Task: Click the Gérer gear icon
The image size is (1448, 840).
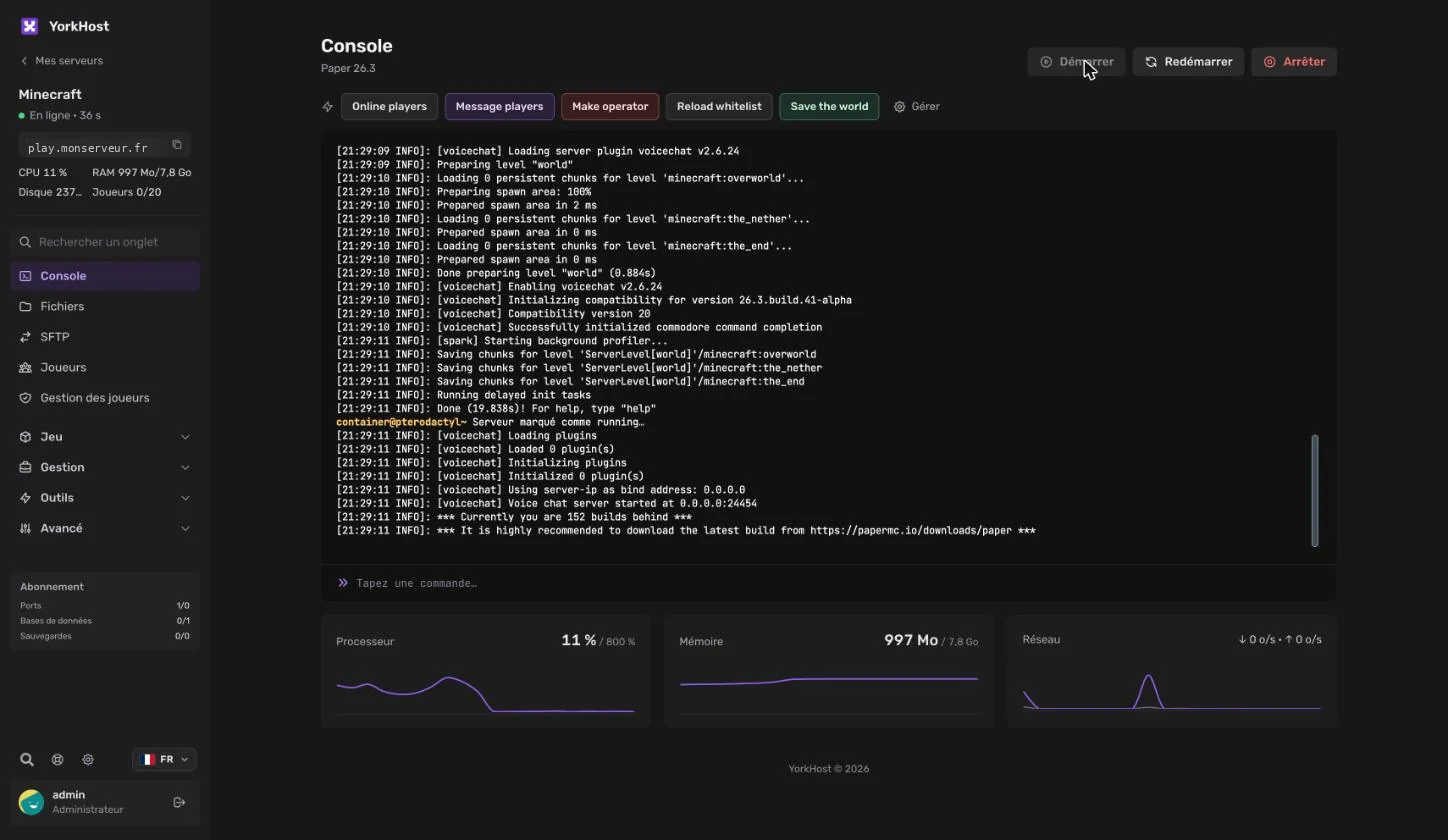Action: coord(899,107)
